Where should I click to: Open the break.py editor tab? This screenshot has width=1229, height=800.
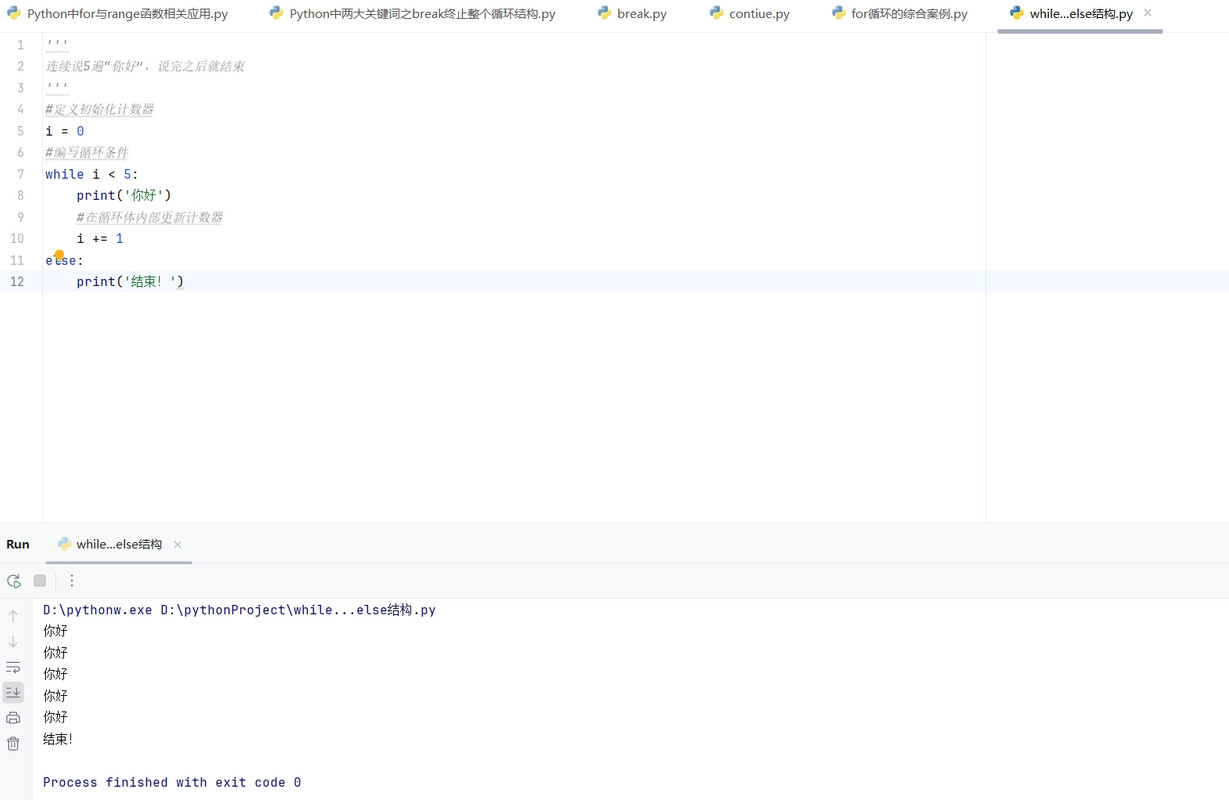(632, 14)
